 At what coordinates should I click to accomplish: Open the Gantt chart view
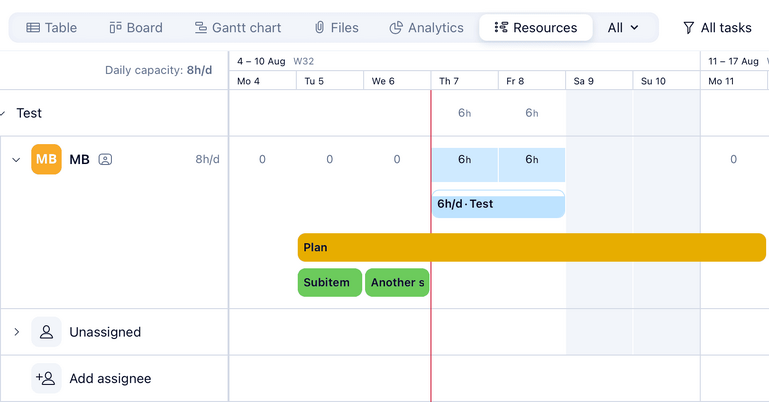(238, 28)
